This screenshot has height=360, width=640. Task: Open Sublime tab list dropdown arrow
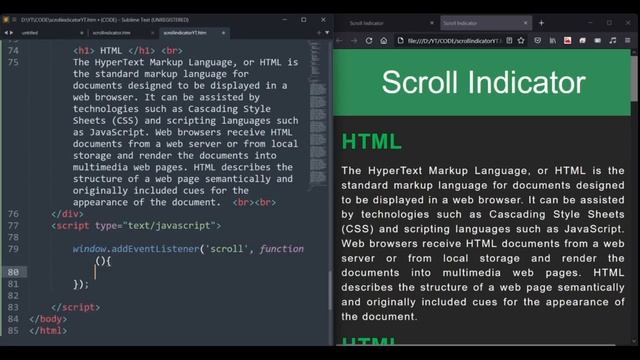click(x=327, y=33)
